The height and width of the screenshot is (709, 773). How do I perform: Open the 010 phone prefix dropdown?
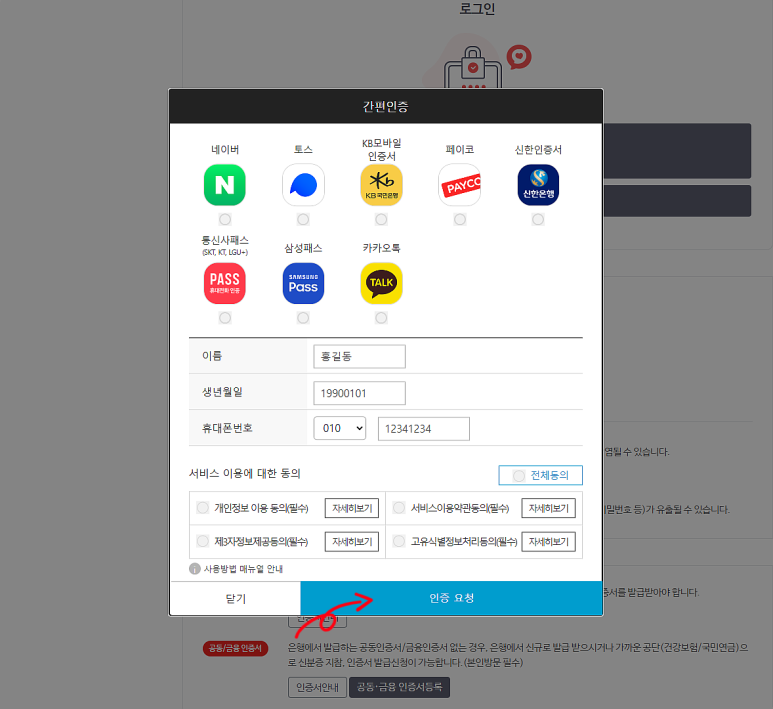click(x=340, y=428)
